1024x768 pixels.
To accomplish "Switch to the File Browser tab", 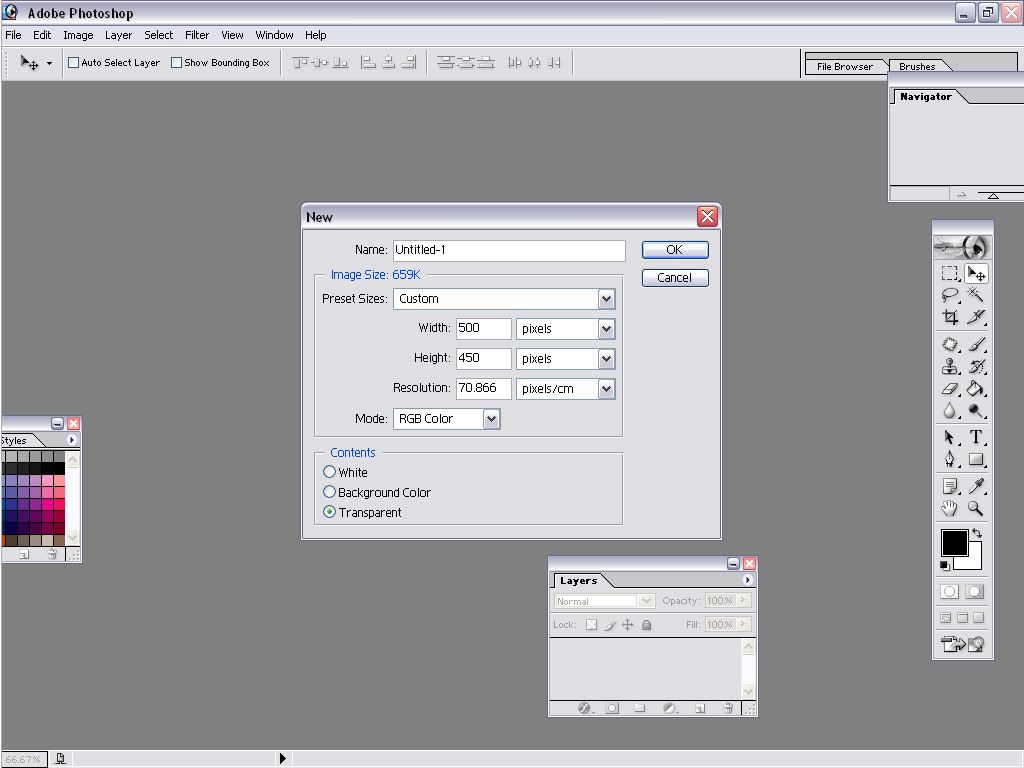I will click(844, 67).
